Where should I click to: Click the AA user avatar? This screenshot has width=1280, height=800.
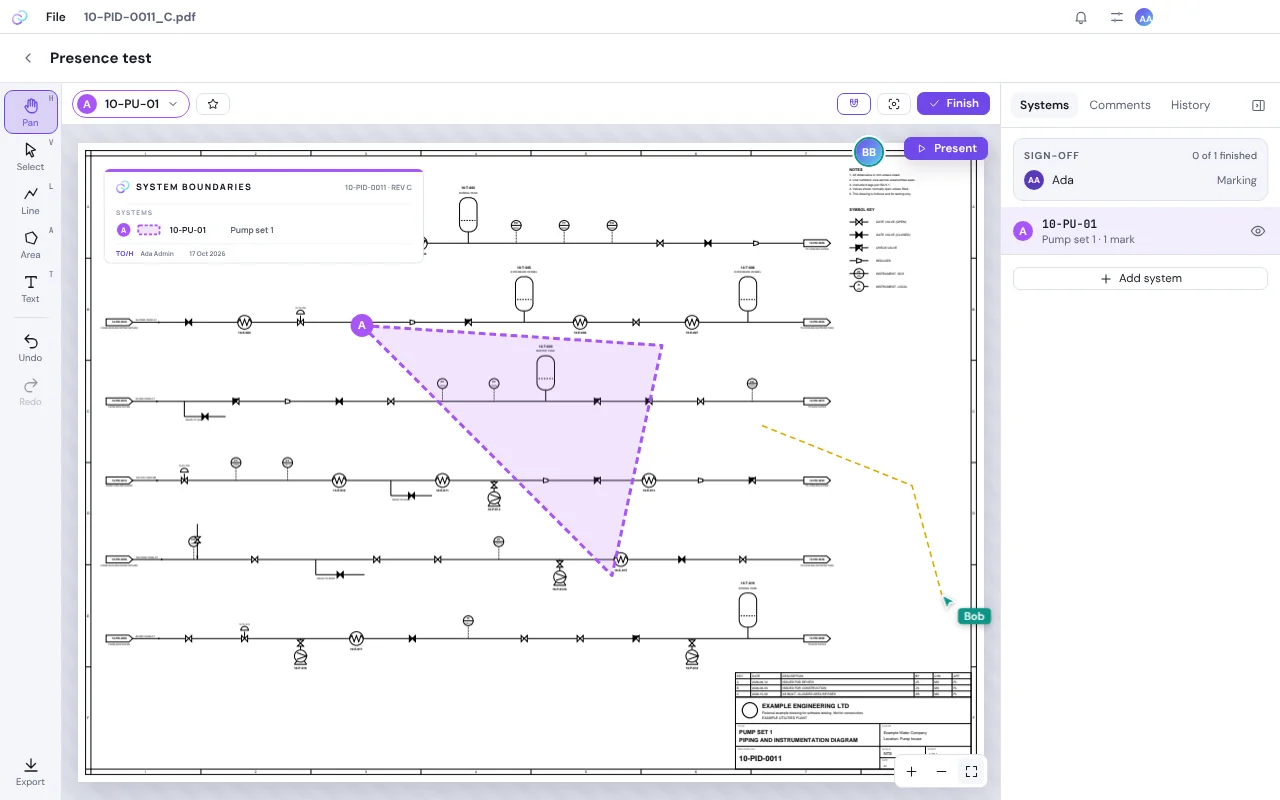click(x=1144, y=17)
